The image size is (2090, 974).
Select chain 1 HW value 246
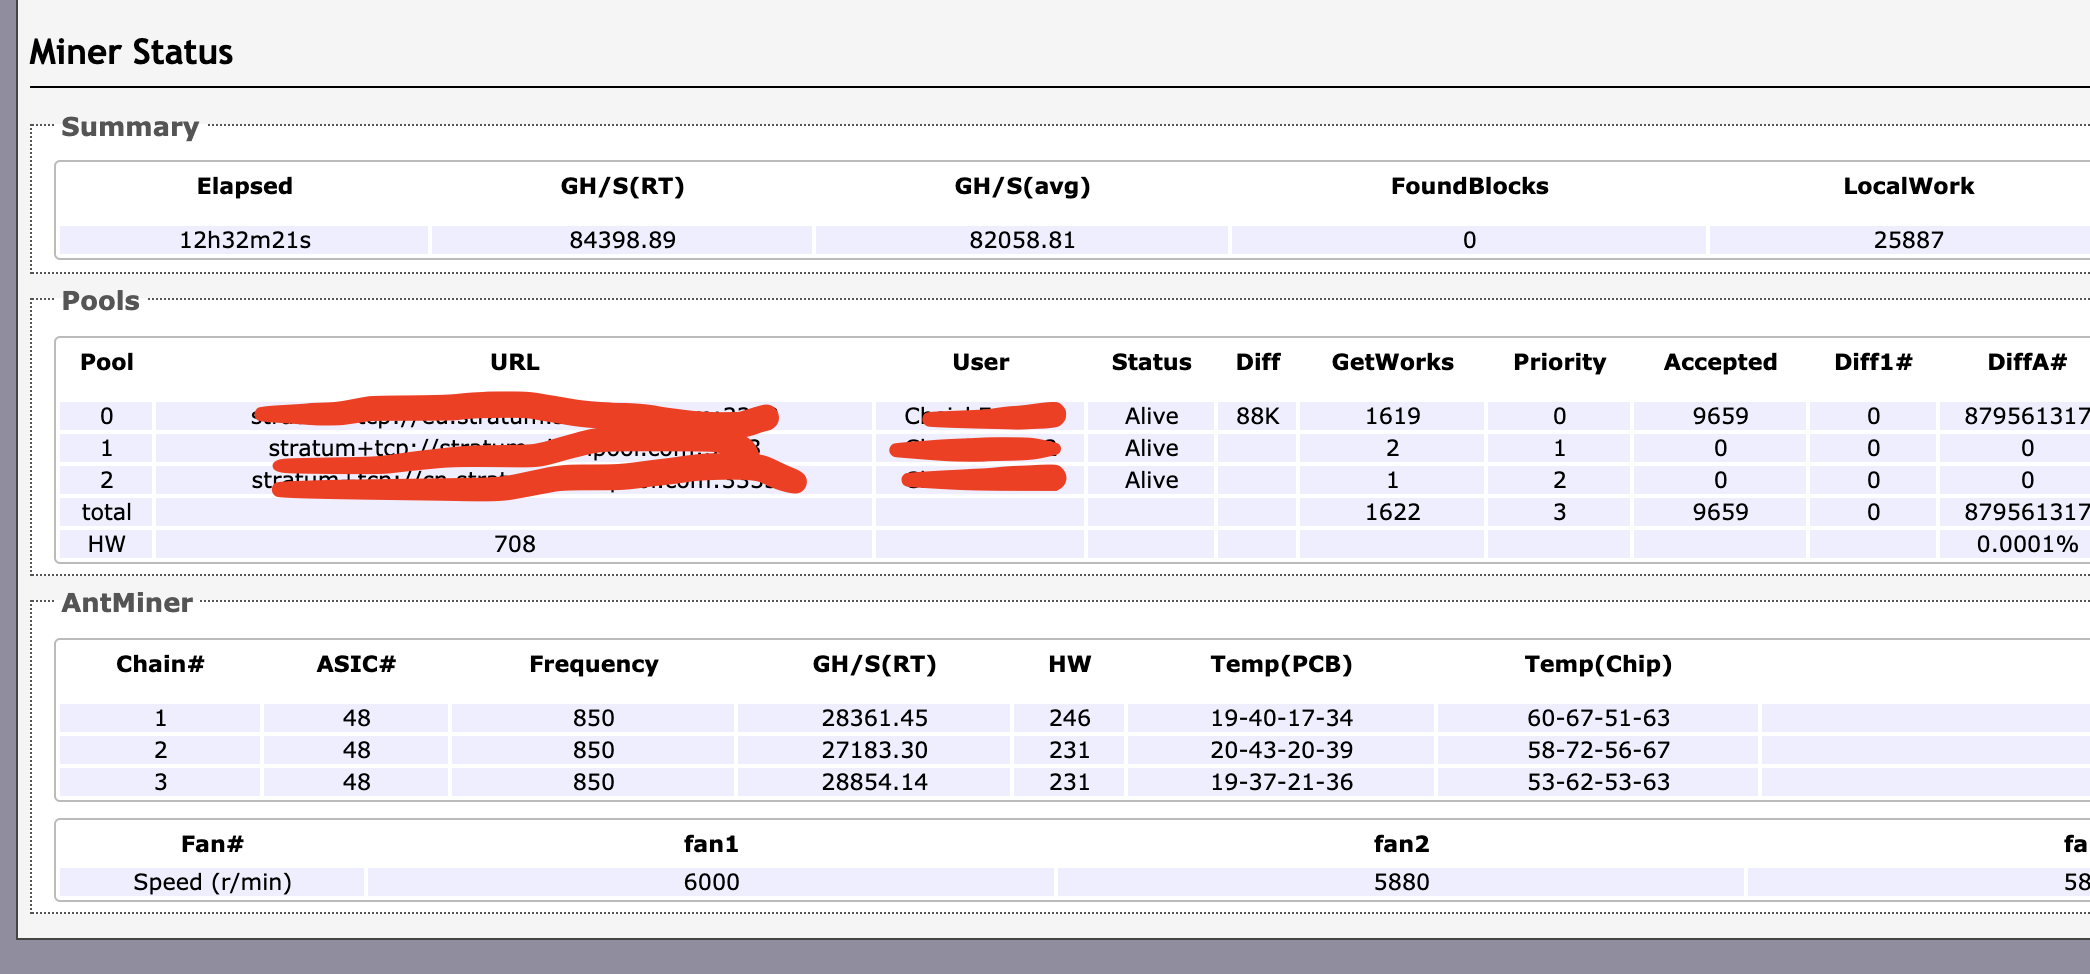click(1069, 718)
